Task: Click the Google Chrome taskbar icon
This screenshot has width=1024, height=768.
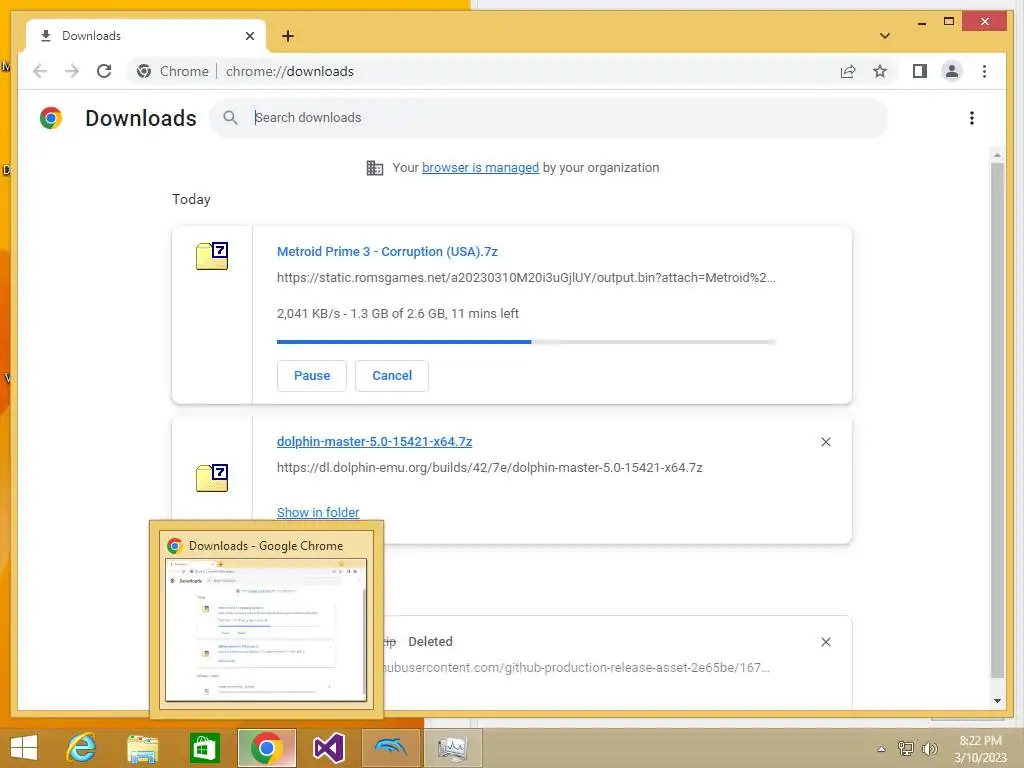Action: coord(266,748)
